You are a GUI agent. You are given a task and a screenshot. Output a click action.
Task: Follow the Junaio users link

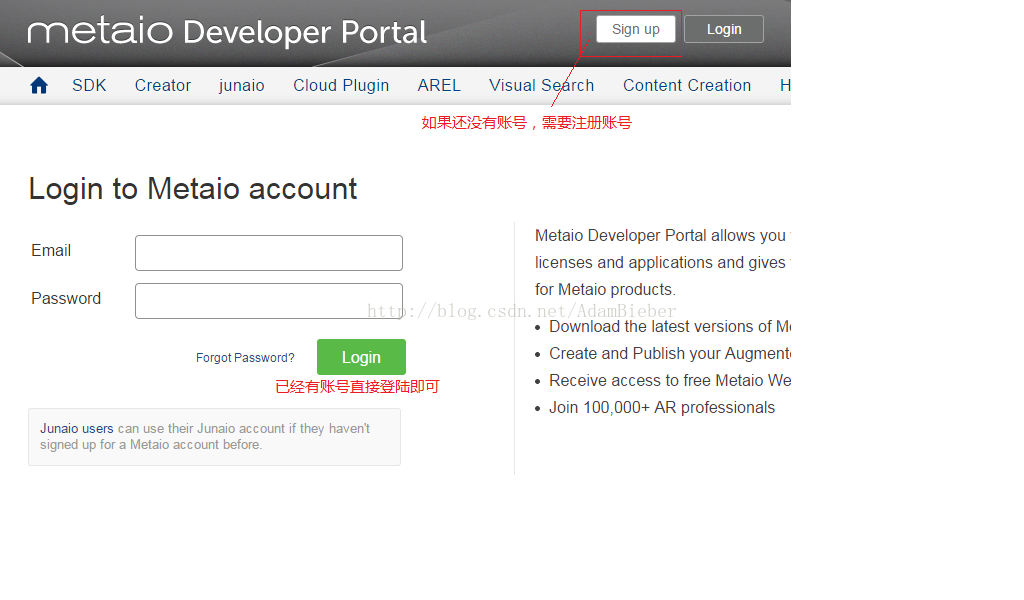click(x=76, y=428)
